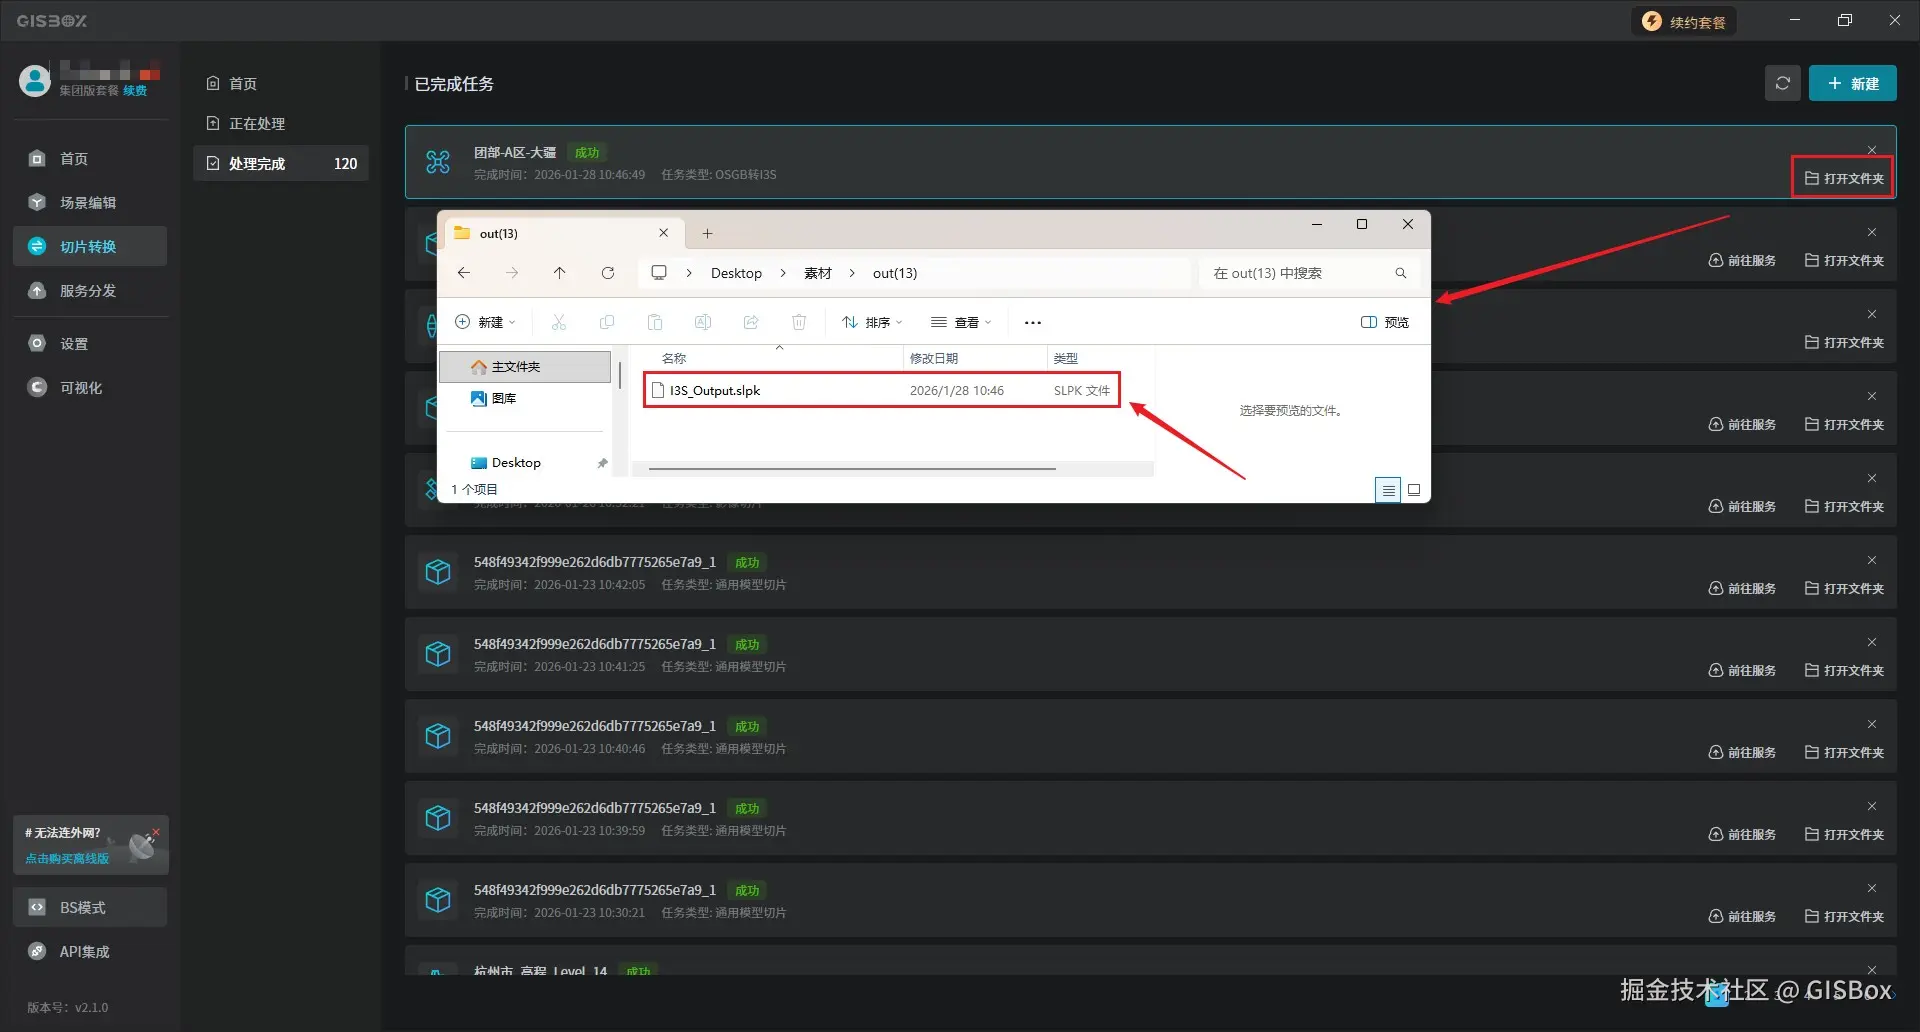The width and height of the screenshot is (1920, 1032).
Task: Select 切片转换 in the left sidebar
Action: click(x=90, y=247)
